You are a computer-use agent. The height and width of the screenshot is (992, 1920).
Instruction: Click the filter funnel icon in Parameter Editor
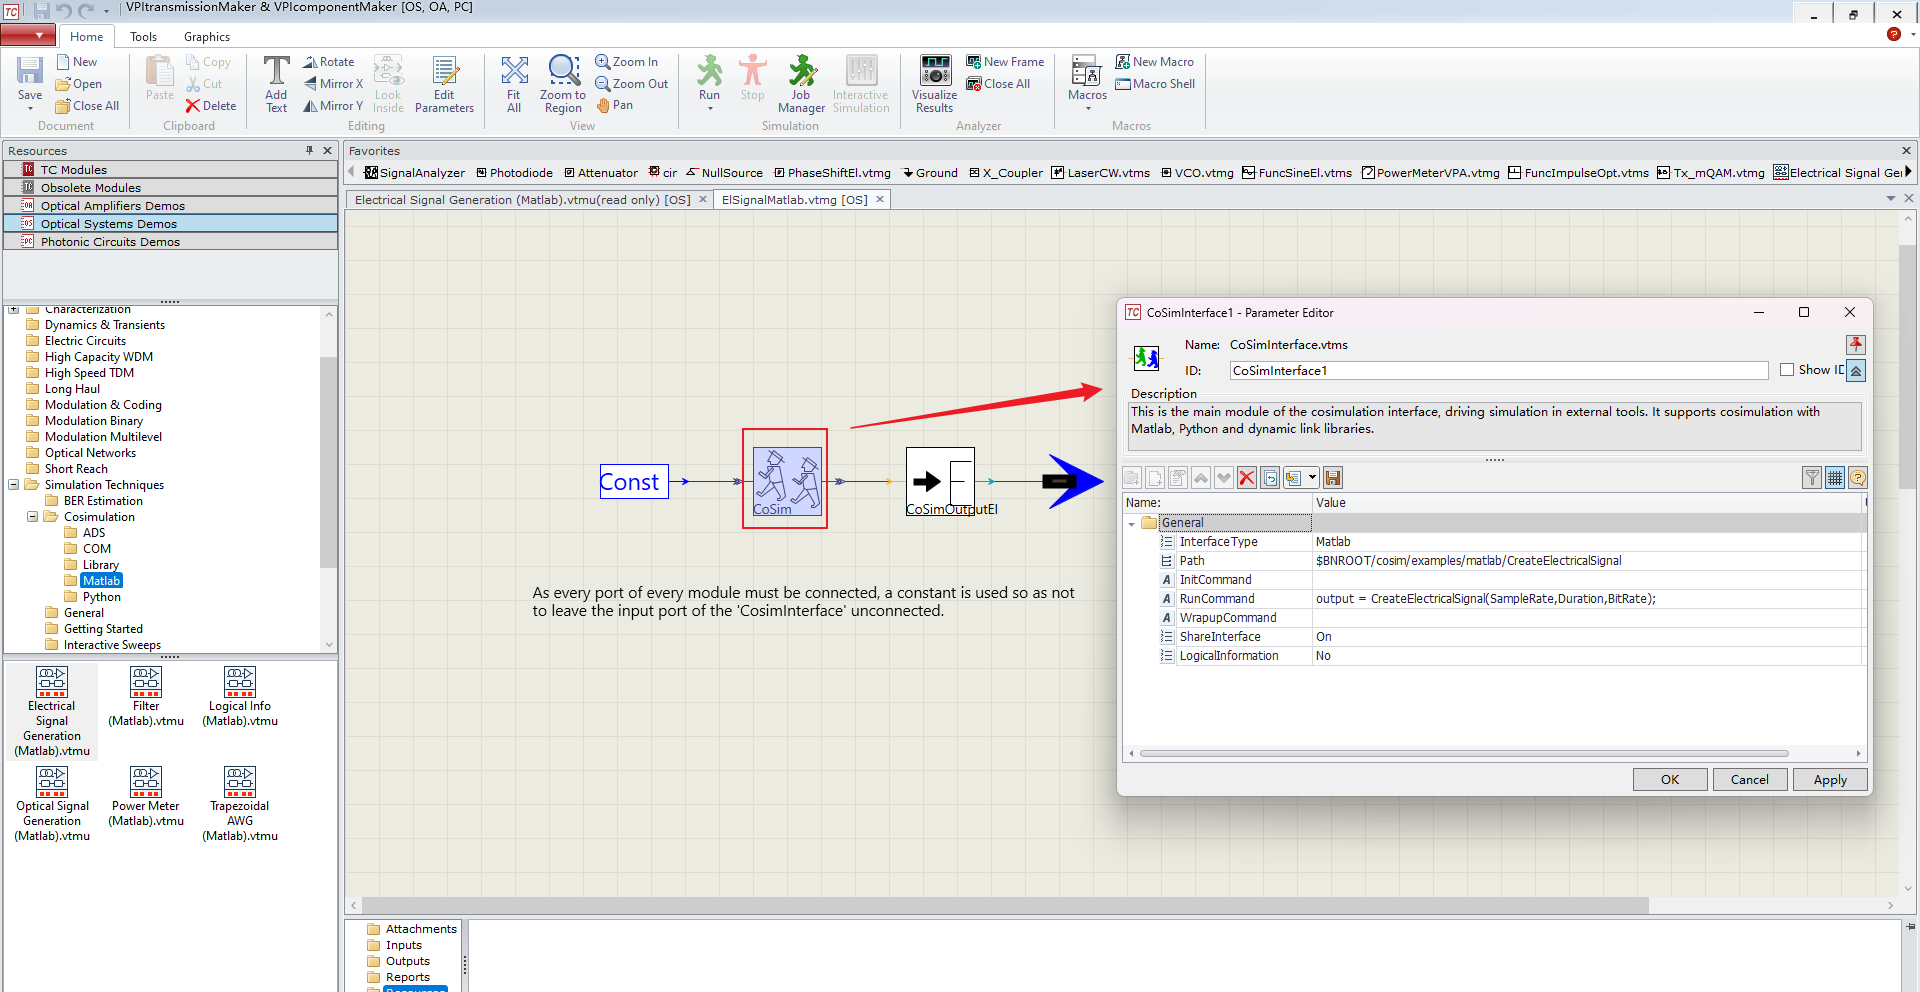point(1812,478)
